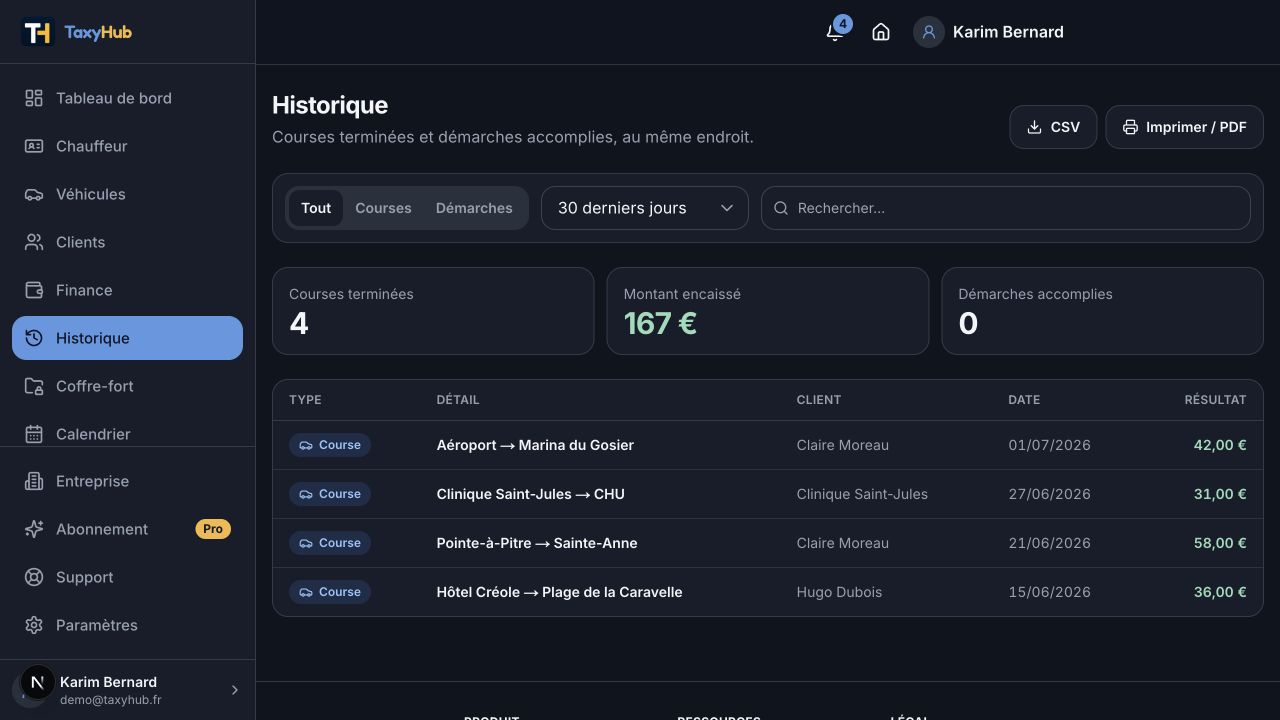
Task: Open Calendrier menu item
Action: pyautogui.click(x=127, y=432)
